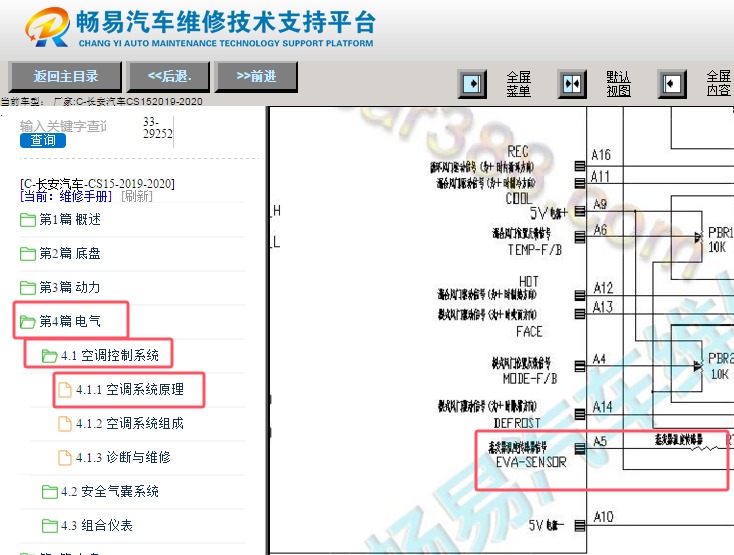The width and height of the screenshot is (734, 555).
Task: Click connector pin symbol at A5
Action: [580, 449]
